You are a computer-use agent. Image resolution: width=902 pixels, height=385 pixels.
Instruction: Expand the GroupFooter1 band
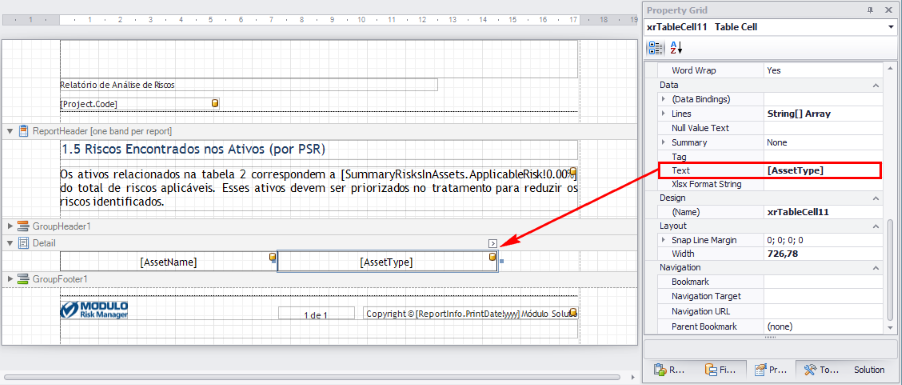point(9,279)
